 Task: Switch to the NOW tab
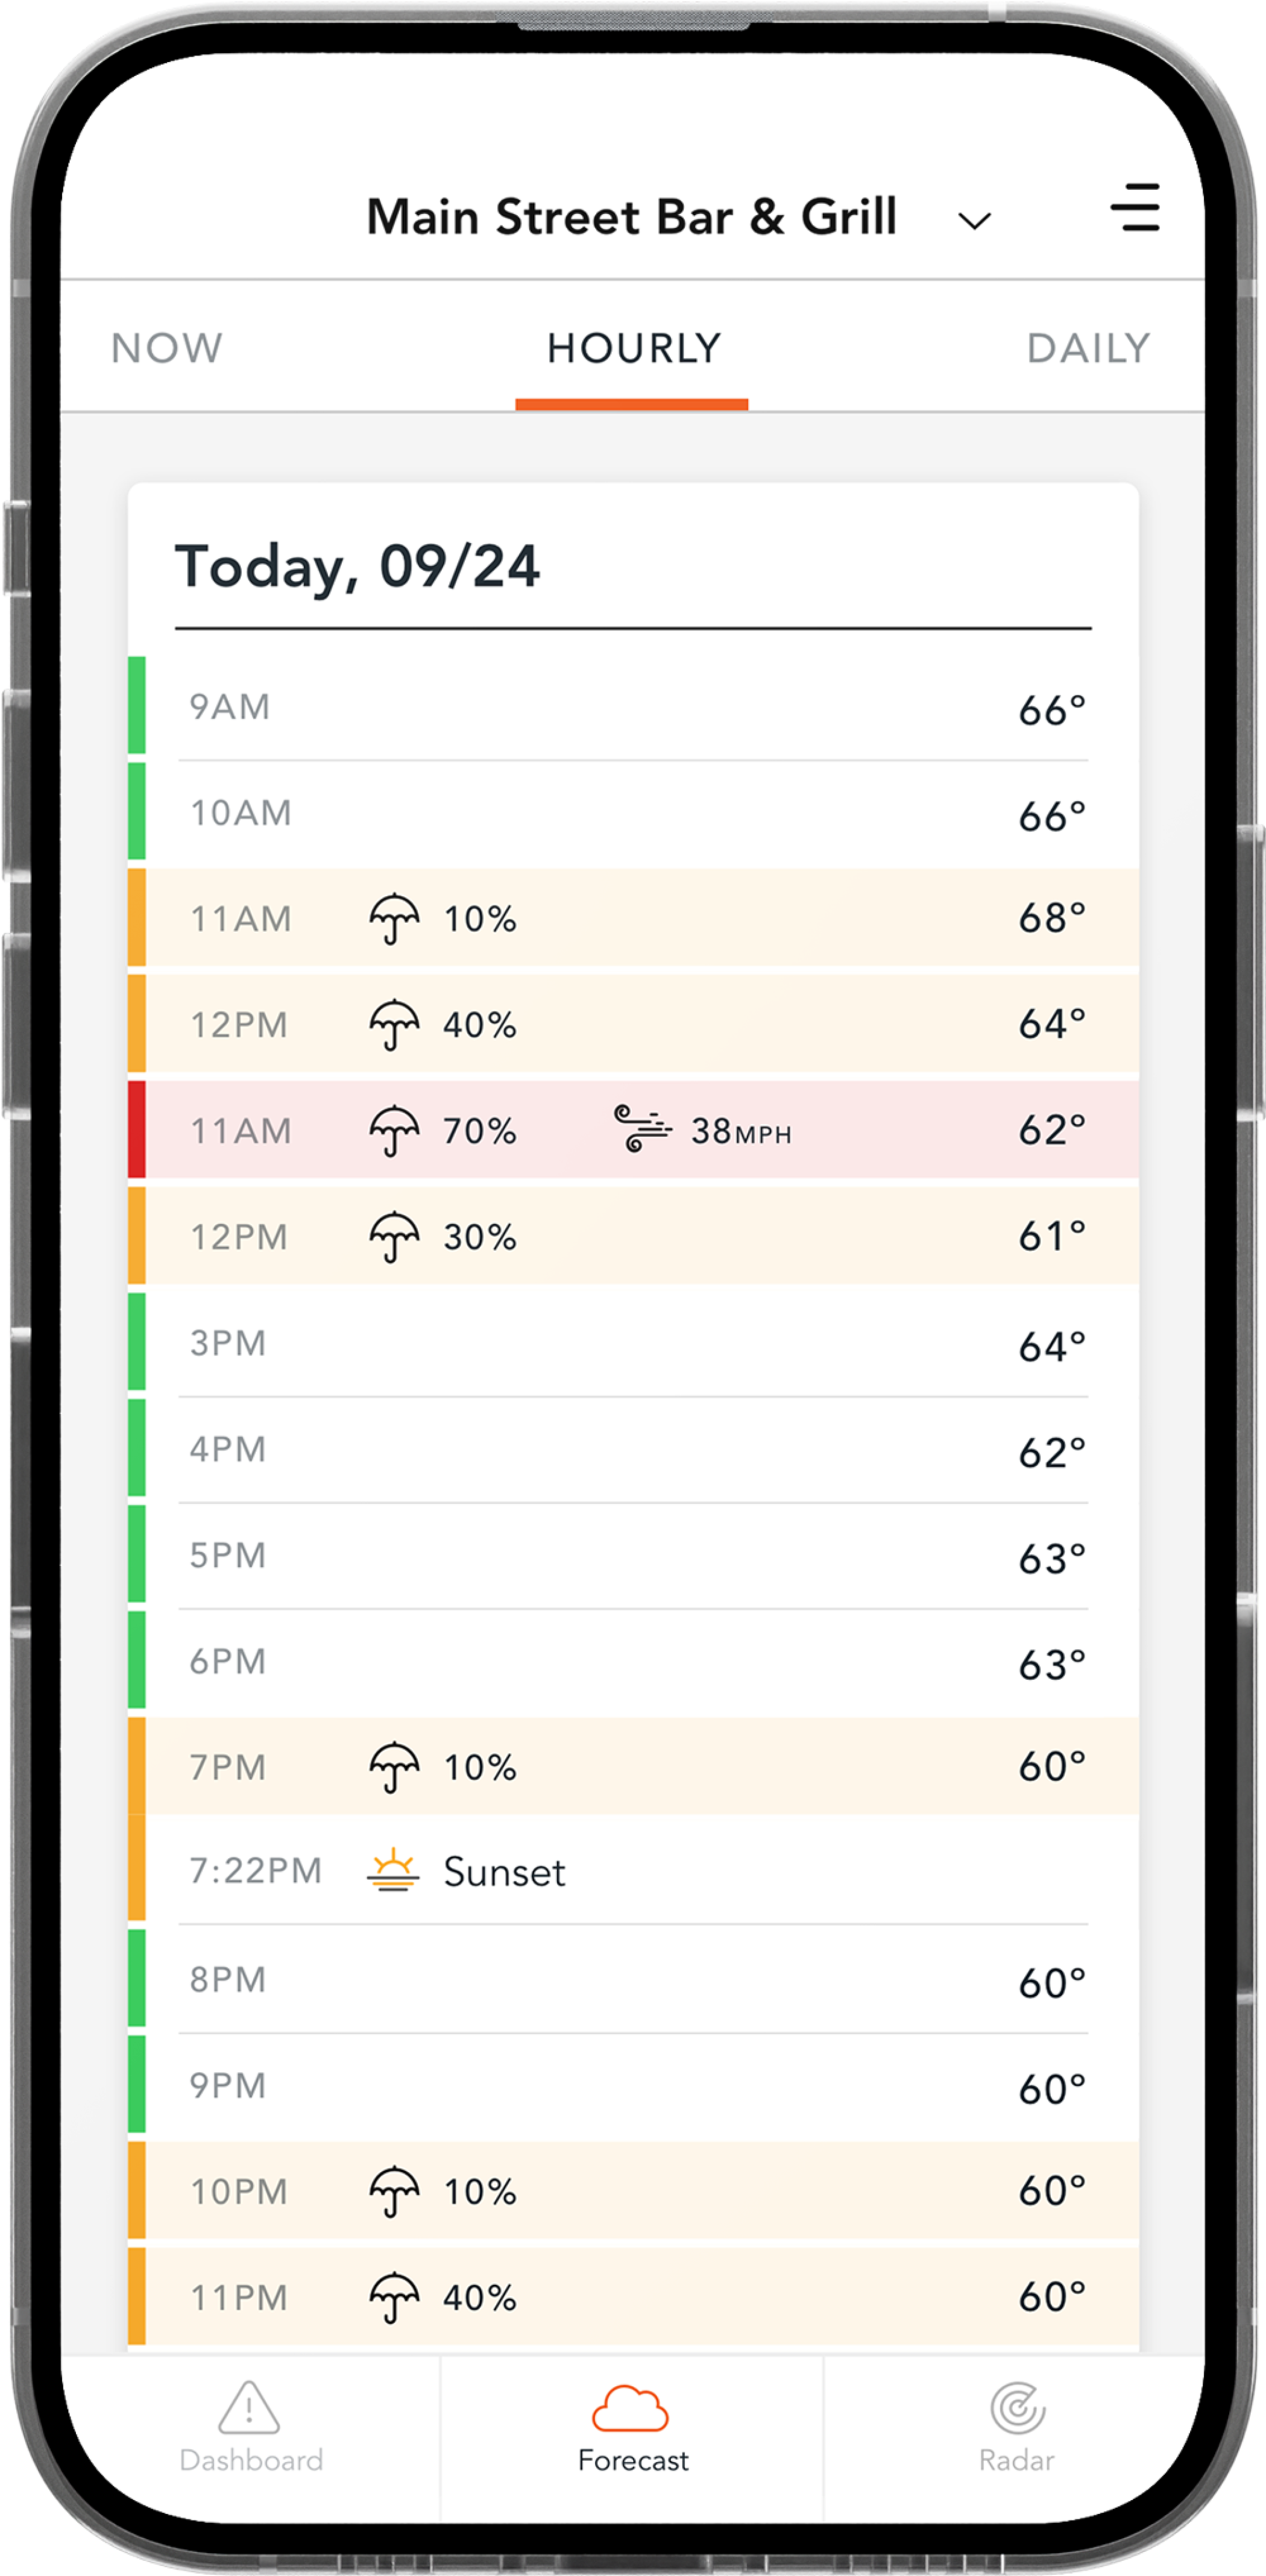click(167, 348)
